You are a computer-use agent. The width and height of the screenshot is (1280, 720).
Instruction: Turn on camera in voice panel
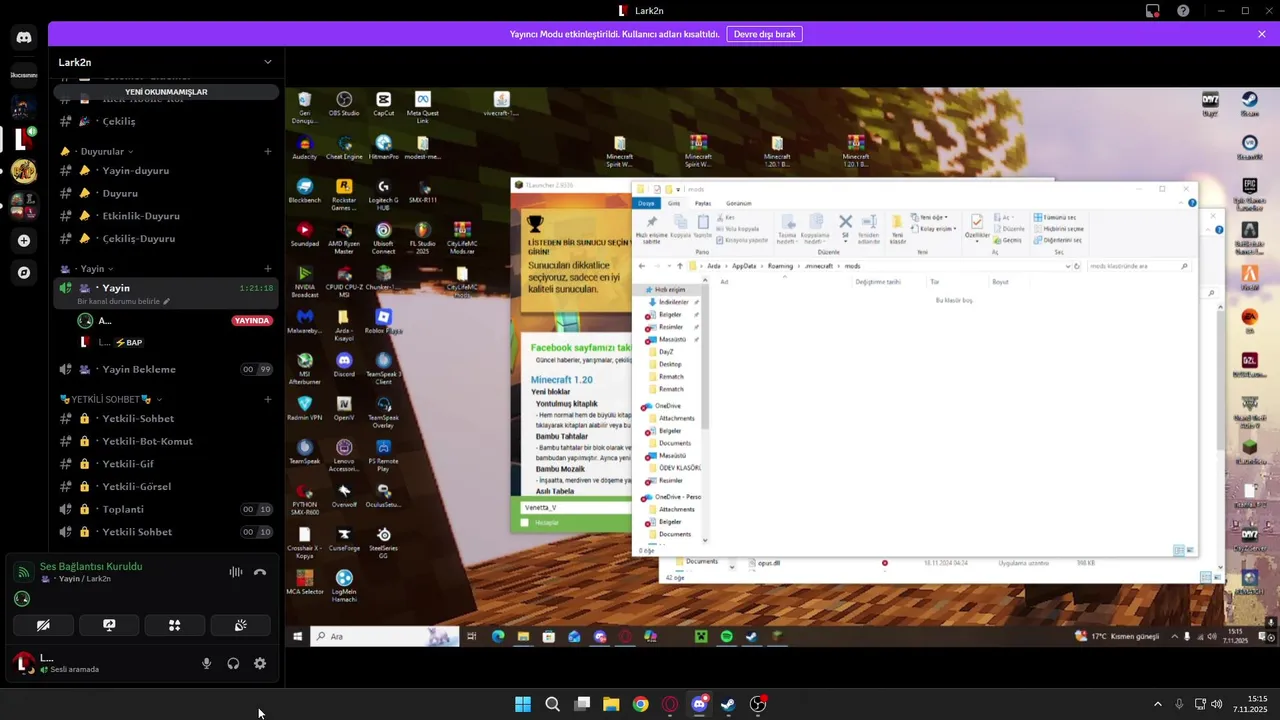tap(43, 625)
